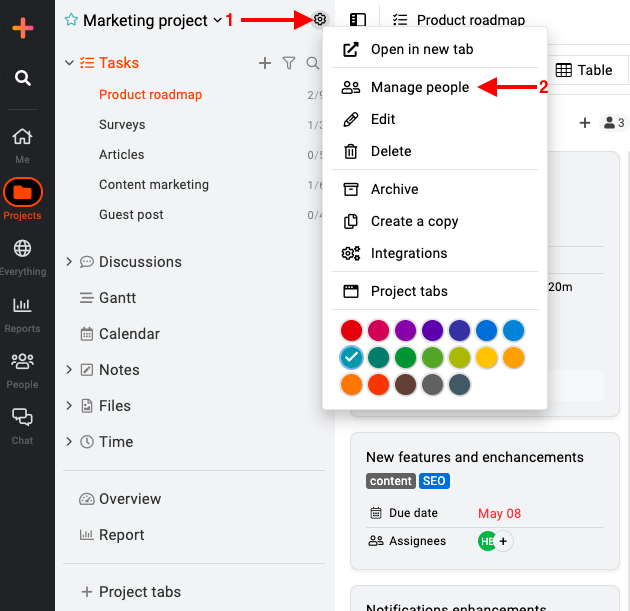
Task: Open the Everything globe section
Action: 22,257
